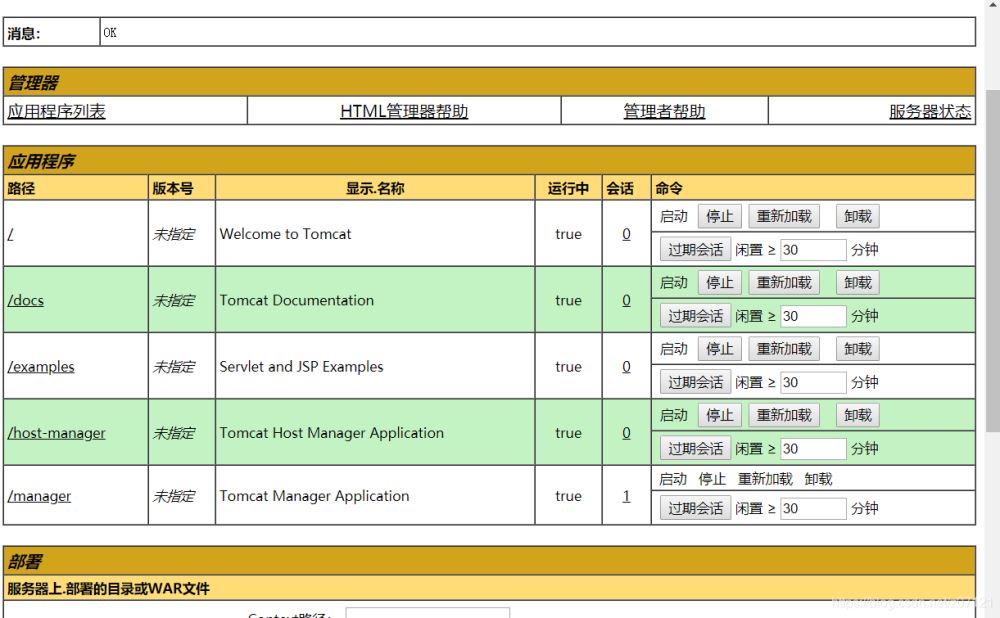View session count for /manager
1000x618 pixels.
click(626, 496)
